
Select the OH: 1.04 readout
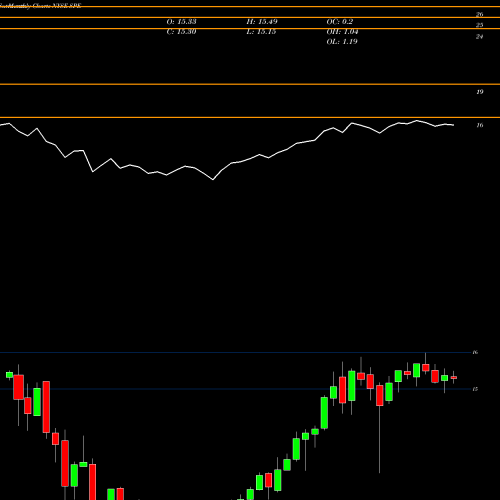click(x=342, y=32)
